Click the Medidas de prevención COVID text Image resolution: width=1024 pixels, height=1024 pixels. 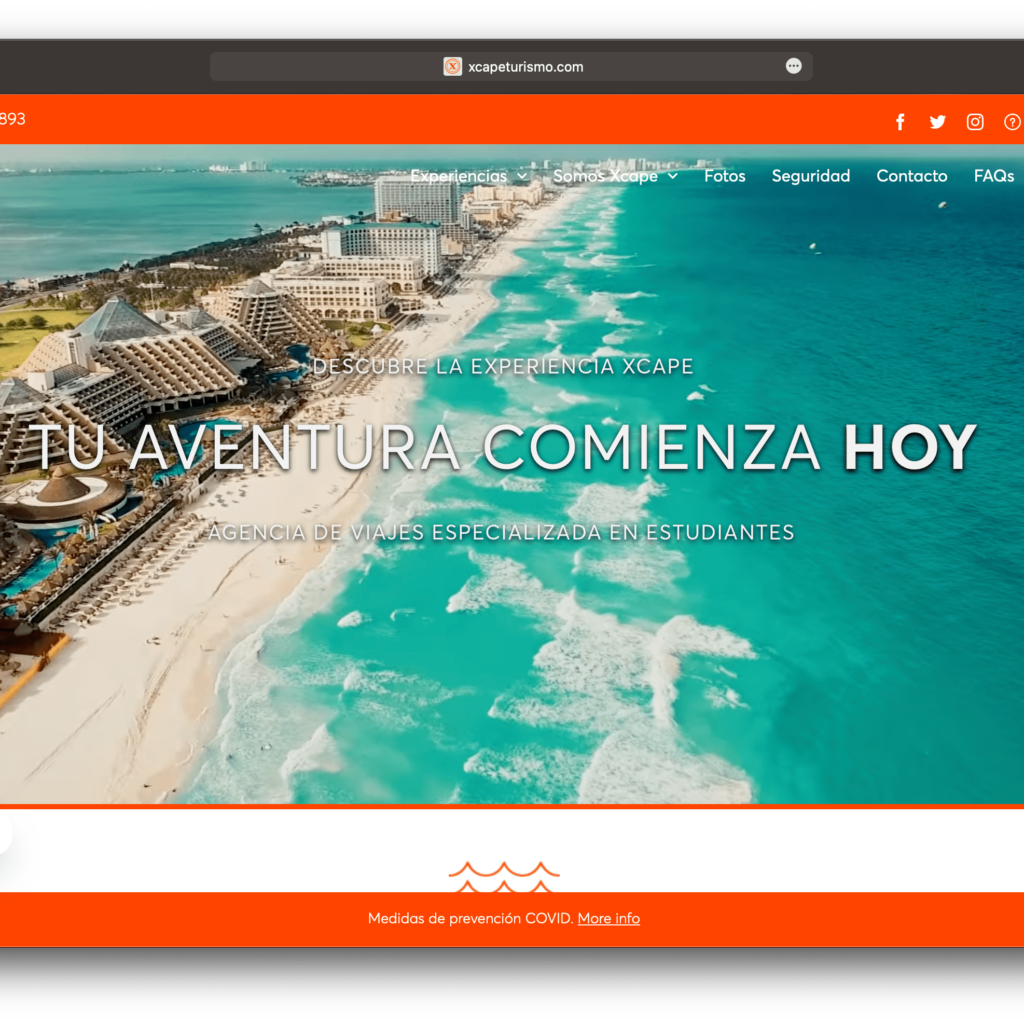click(470, 918)
